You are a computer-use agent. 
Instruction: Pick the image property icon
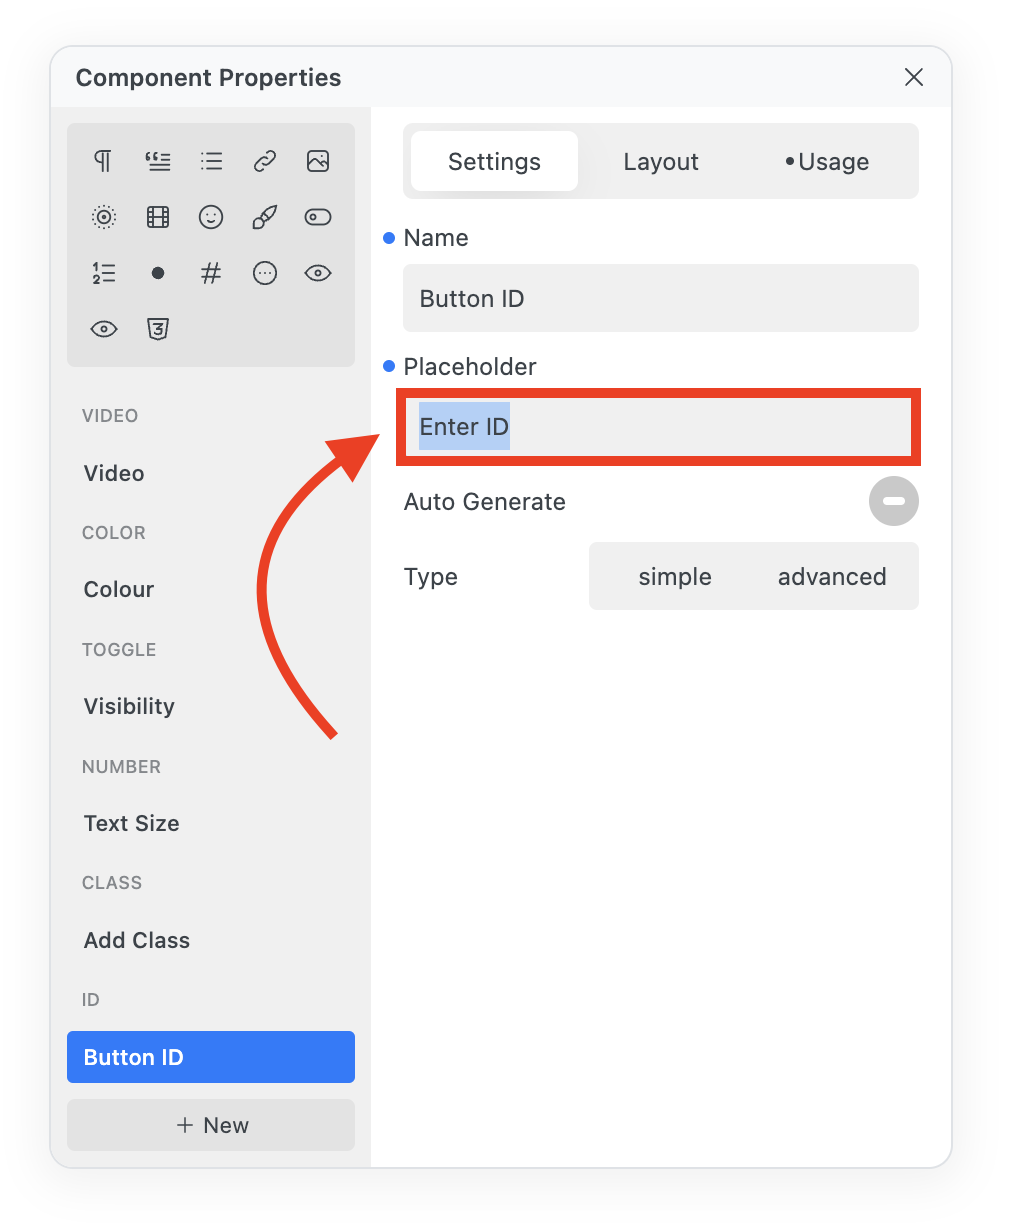(318, 161)
